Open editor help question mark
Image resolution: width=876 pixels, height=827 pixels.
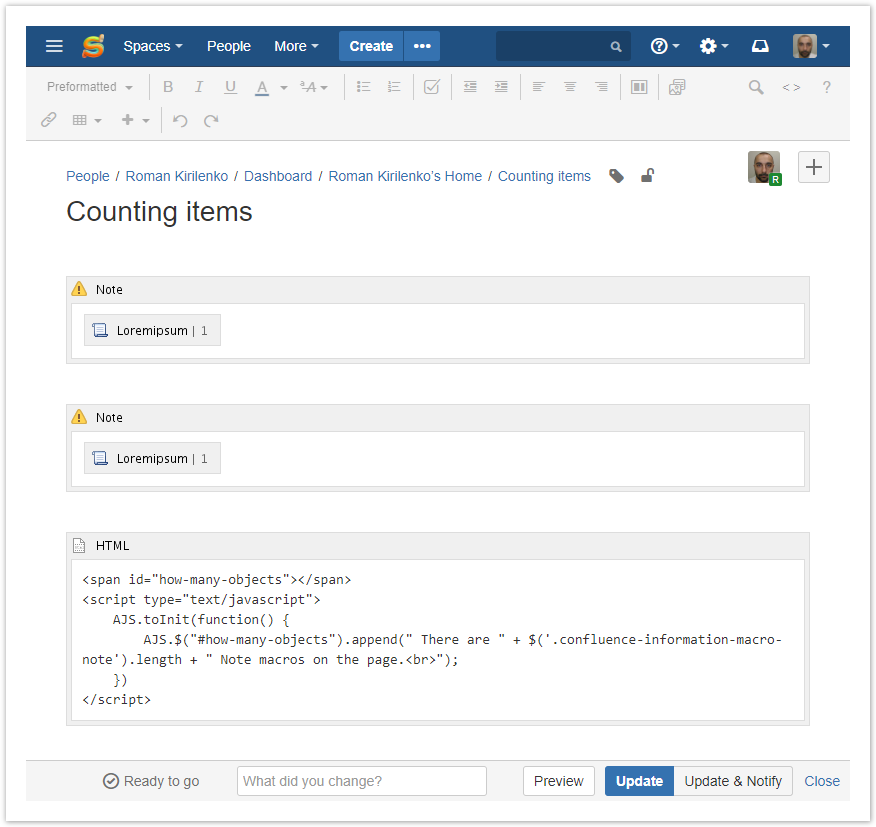826,87
